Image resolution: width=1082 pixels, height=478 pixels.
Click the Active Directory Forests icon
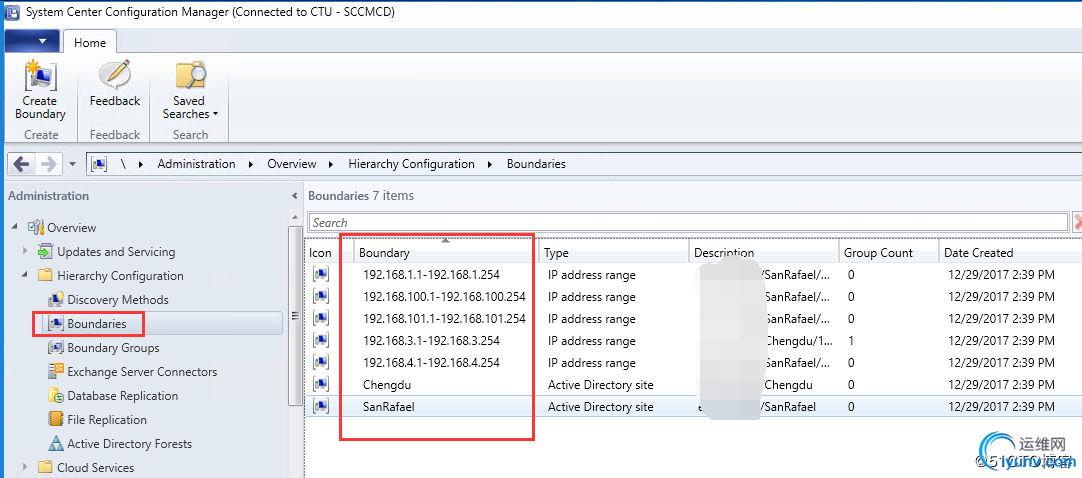click(x=56, y=444)
